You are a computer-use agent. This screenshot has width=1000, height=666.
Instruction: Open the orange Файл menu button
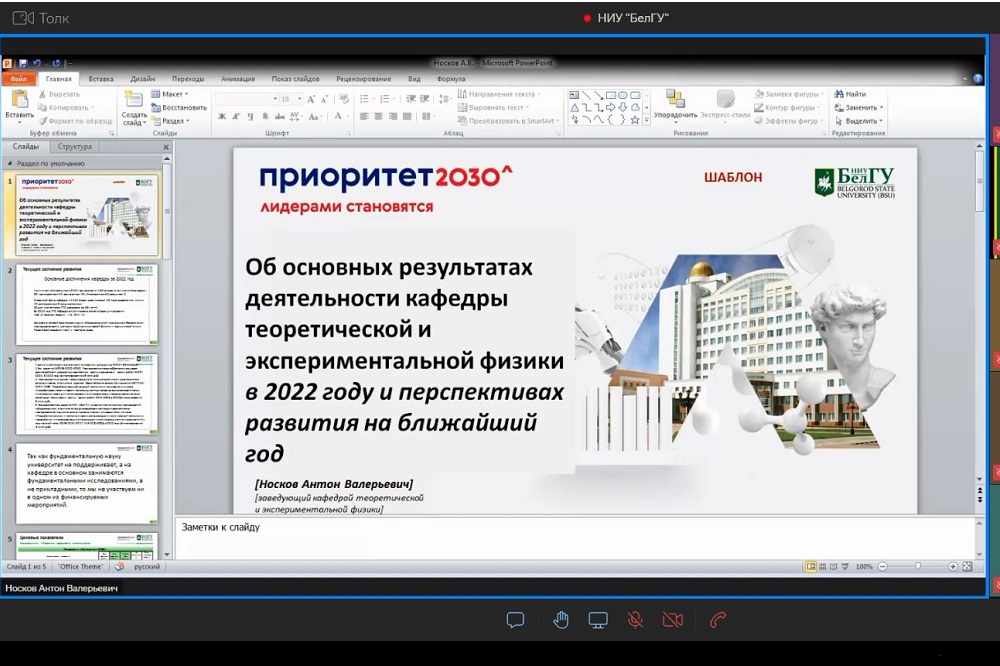(18, 78)
